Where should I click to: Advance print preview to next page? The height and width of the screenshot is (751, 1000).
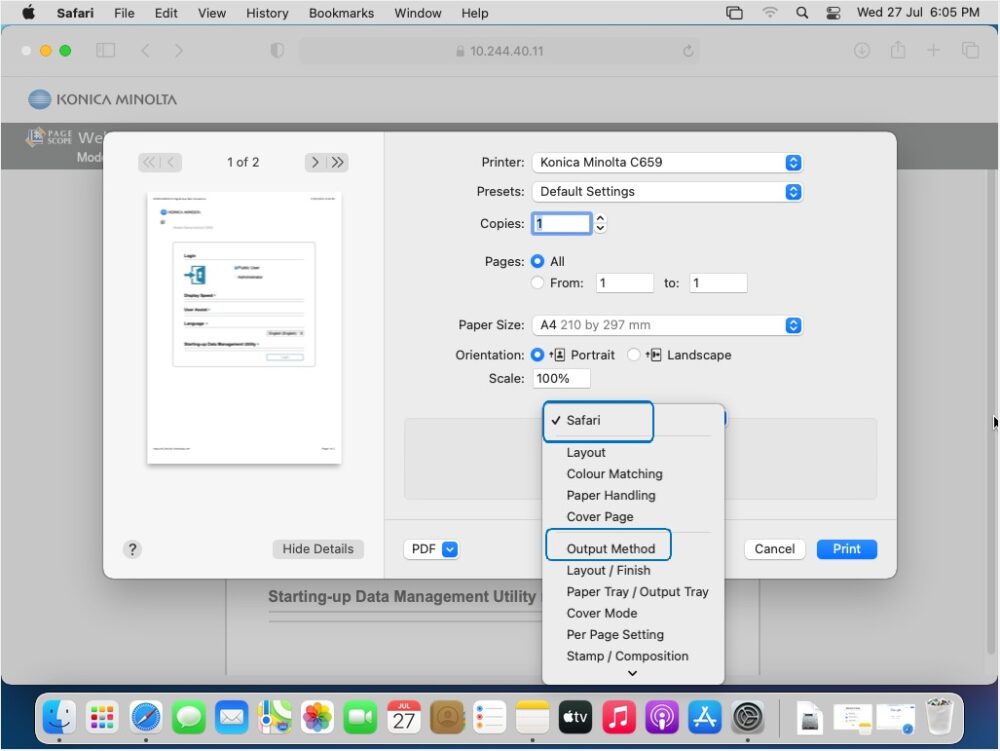(x=314, y=161)
